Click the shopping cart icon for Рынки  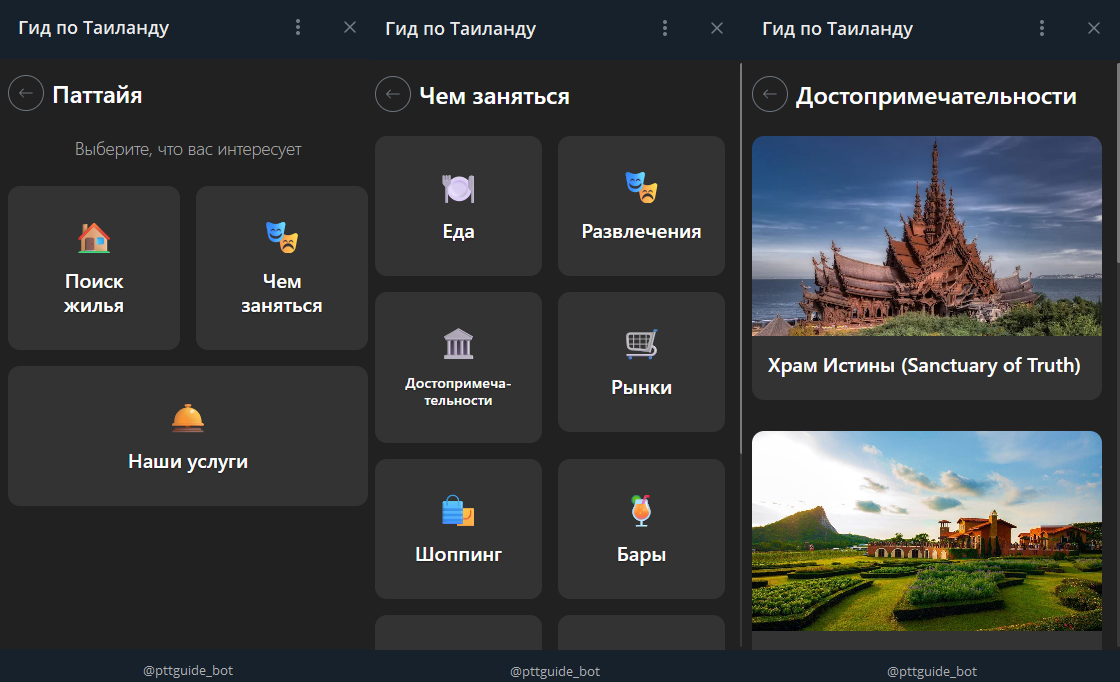tap(641, 343)
